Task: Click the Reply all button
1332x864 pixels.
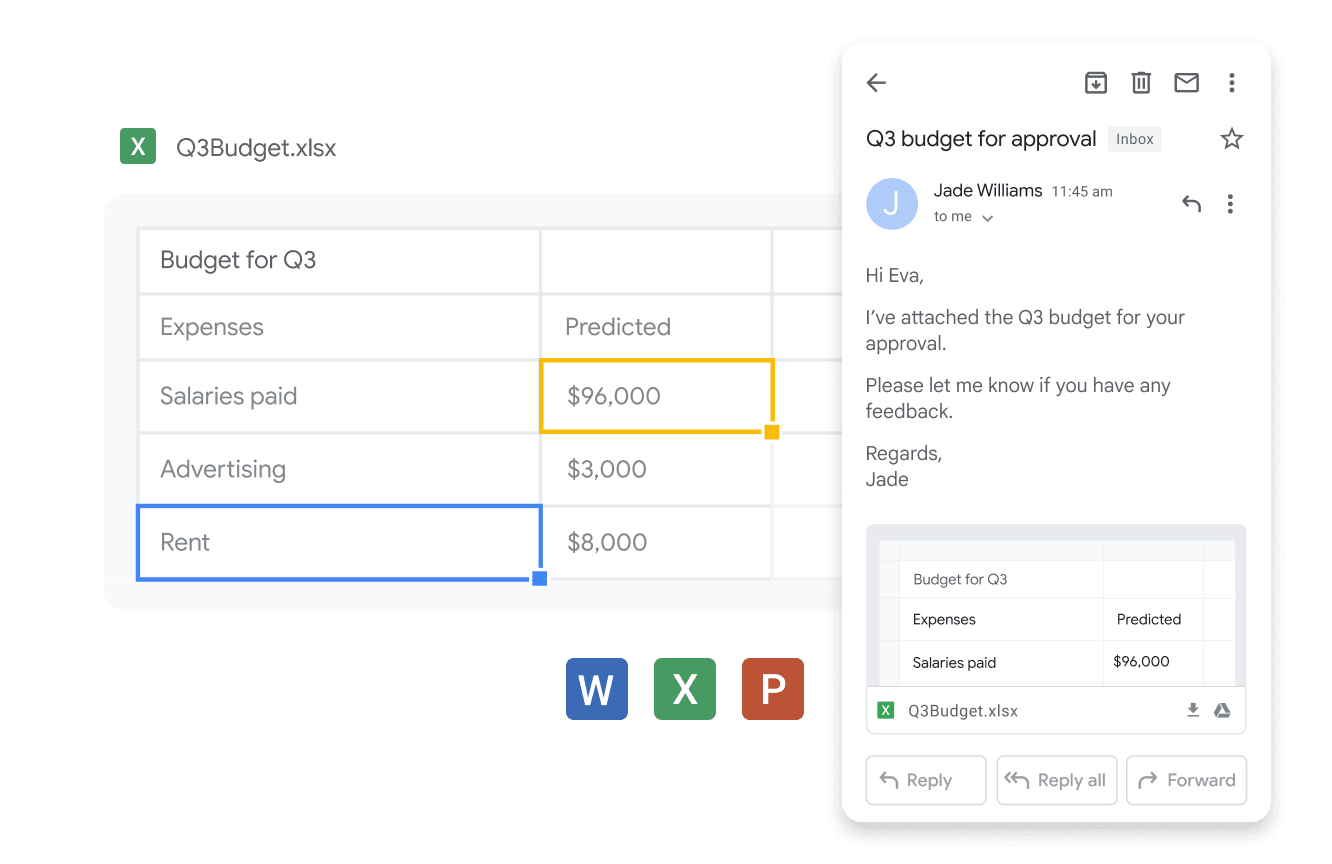Action: click(x=1056, y=780)
